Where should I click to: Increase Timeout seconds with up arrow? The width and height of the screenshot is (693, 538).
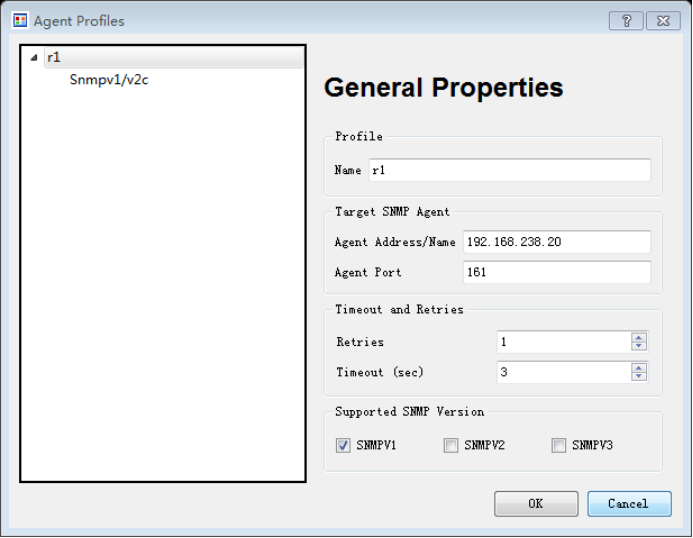tap(639, 368)
